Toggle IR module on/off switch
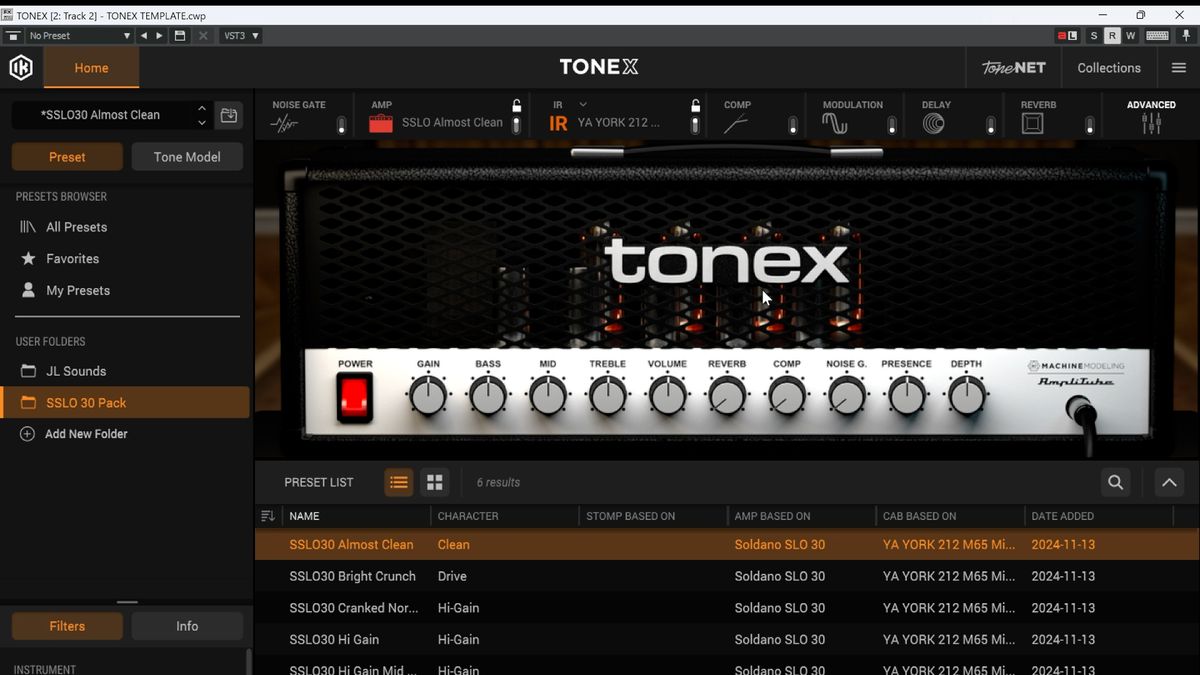The height and width of the screenshot is (675, 1200). (695, 125)
